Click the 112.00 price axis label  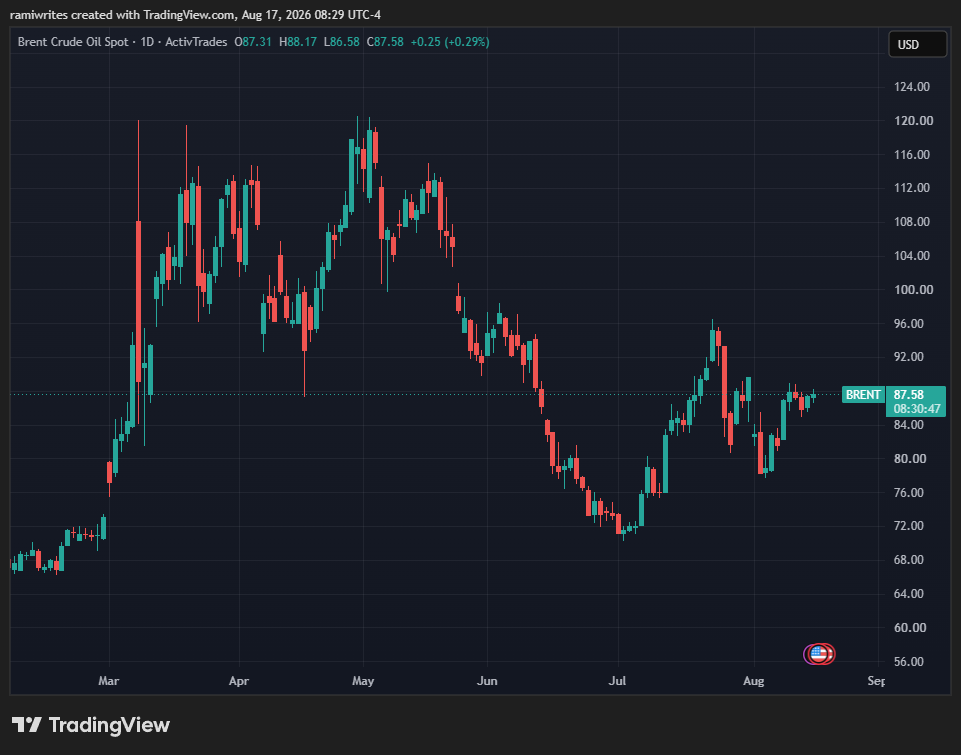tap(913, 188)
